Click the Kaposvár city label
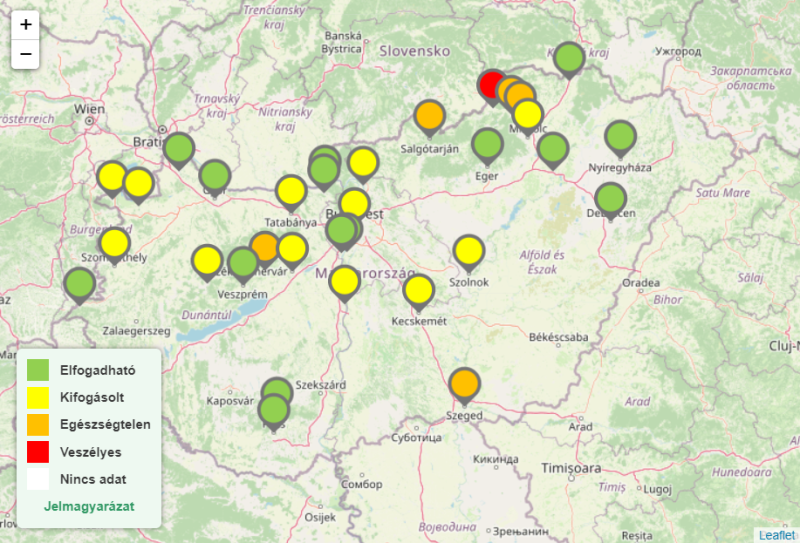800x543 pixels. 230,401
